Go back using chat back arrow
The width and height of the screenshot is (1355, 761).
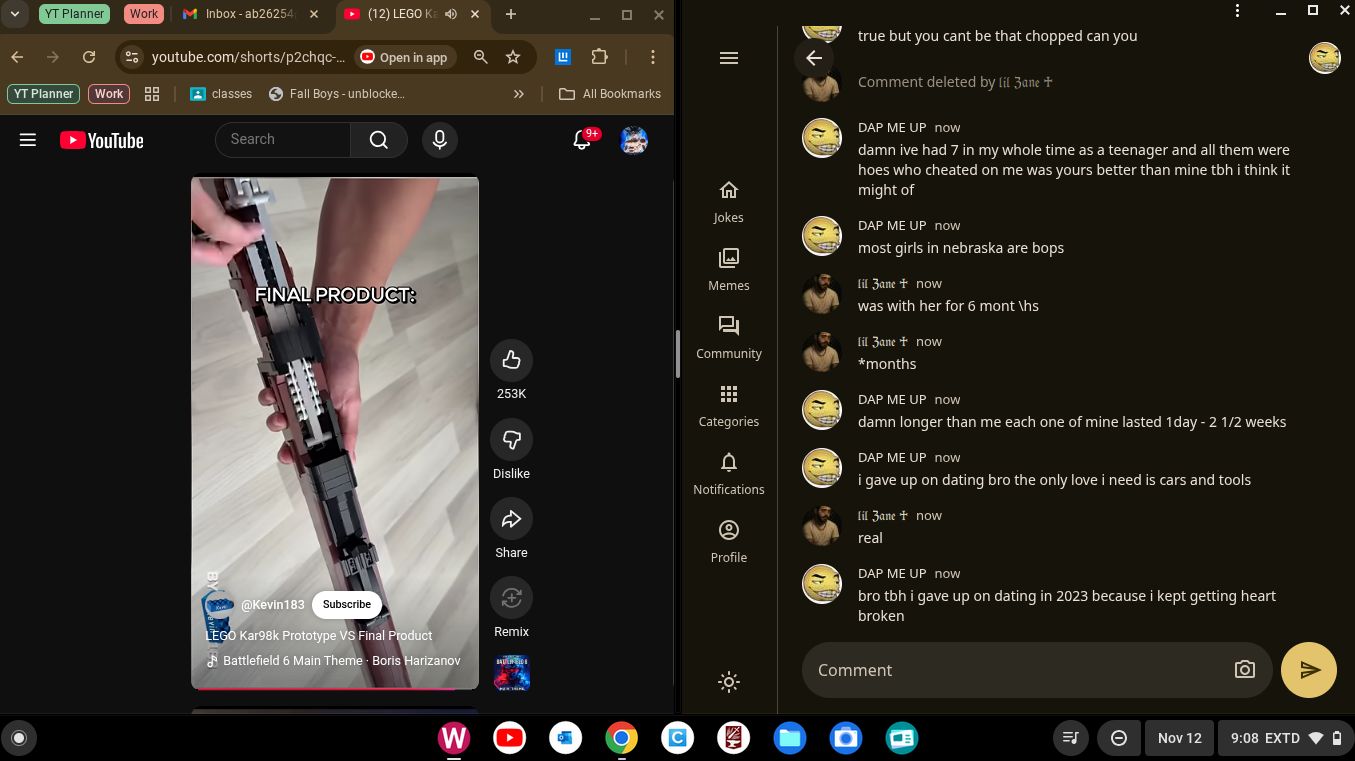pyautogui.click(x=814, y=58)
